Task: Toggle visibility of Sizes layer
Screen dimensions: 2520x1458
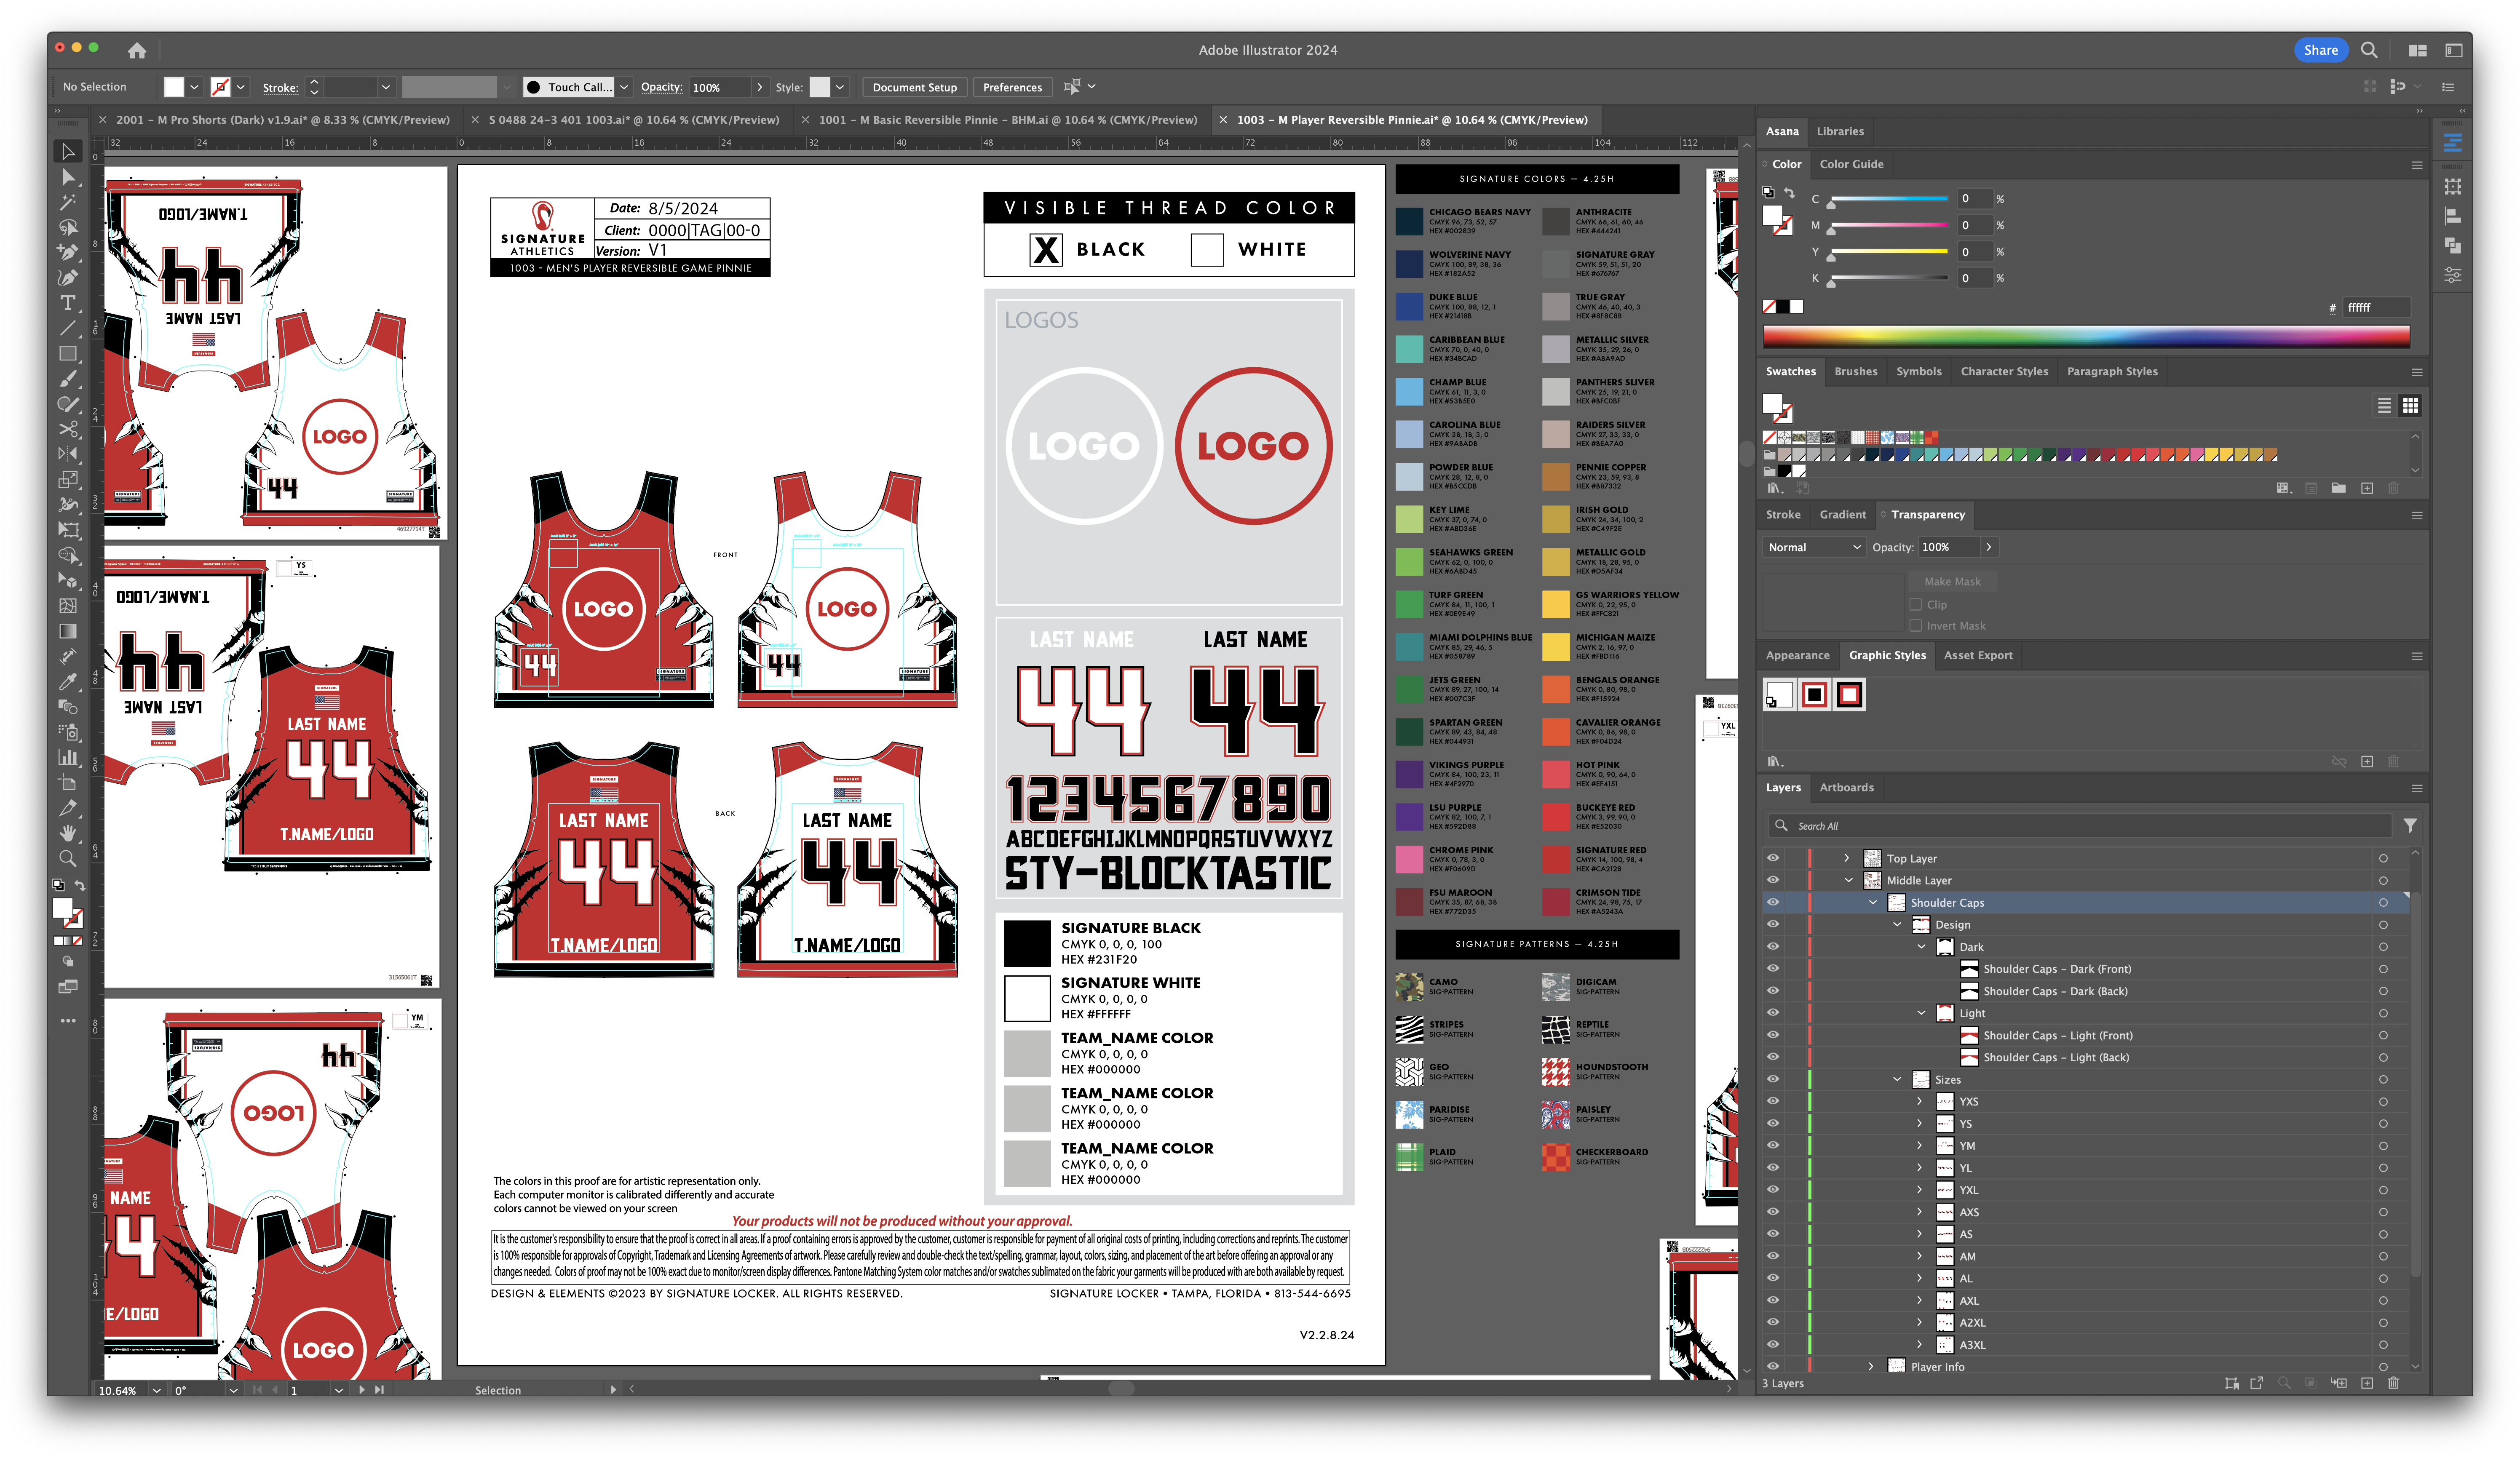Action: tap(1773, 1079)
